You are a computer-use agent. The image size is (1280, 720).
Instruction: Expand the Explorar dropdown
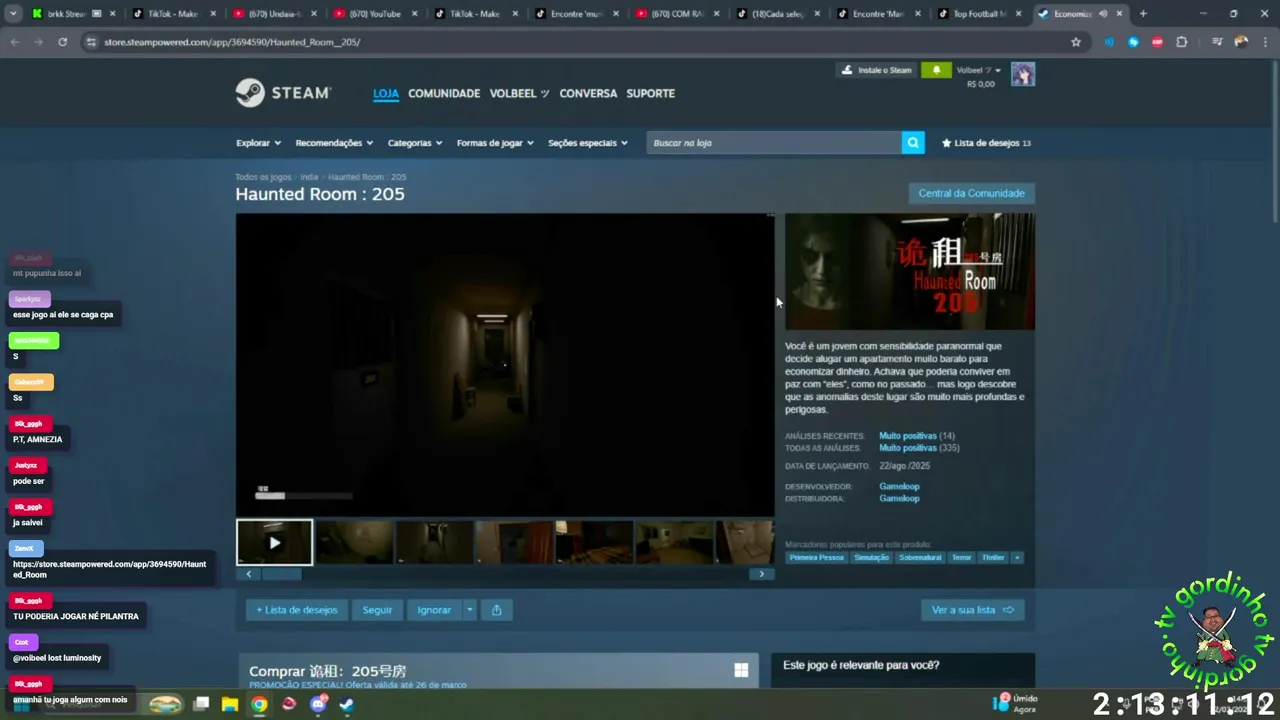point(259,143)
